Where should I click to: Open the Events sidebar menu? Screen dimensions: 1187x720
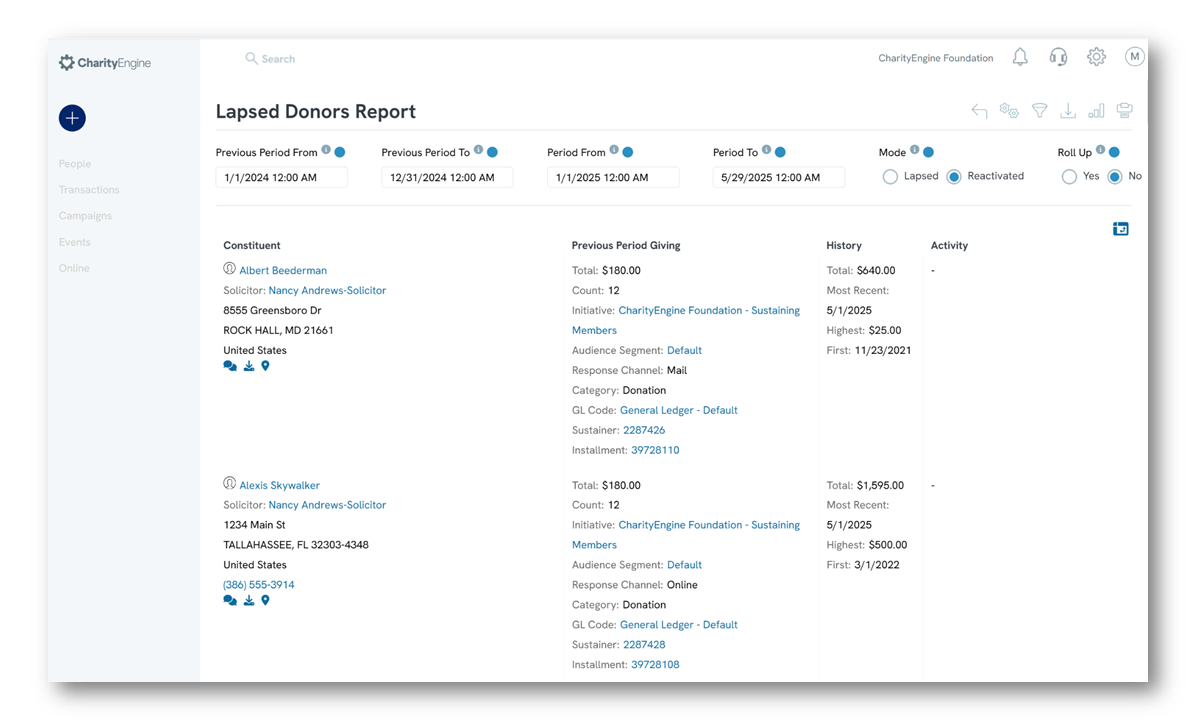pyautogui.click(x=75, y=242)
